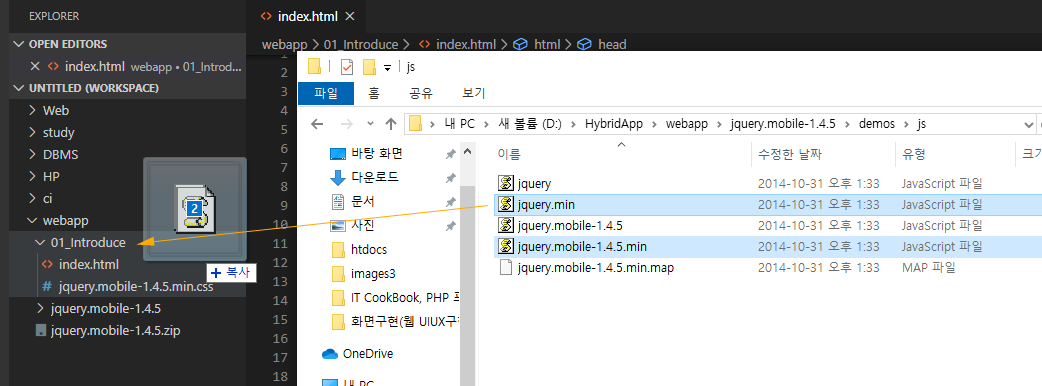Click the Back arrow in File Explorer
This screenshot has width=1042, height=386.
[x=318, y=124]
